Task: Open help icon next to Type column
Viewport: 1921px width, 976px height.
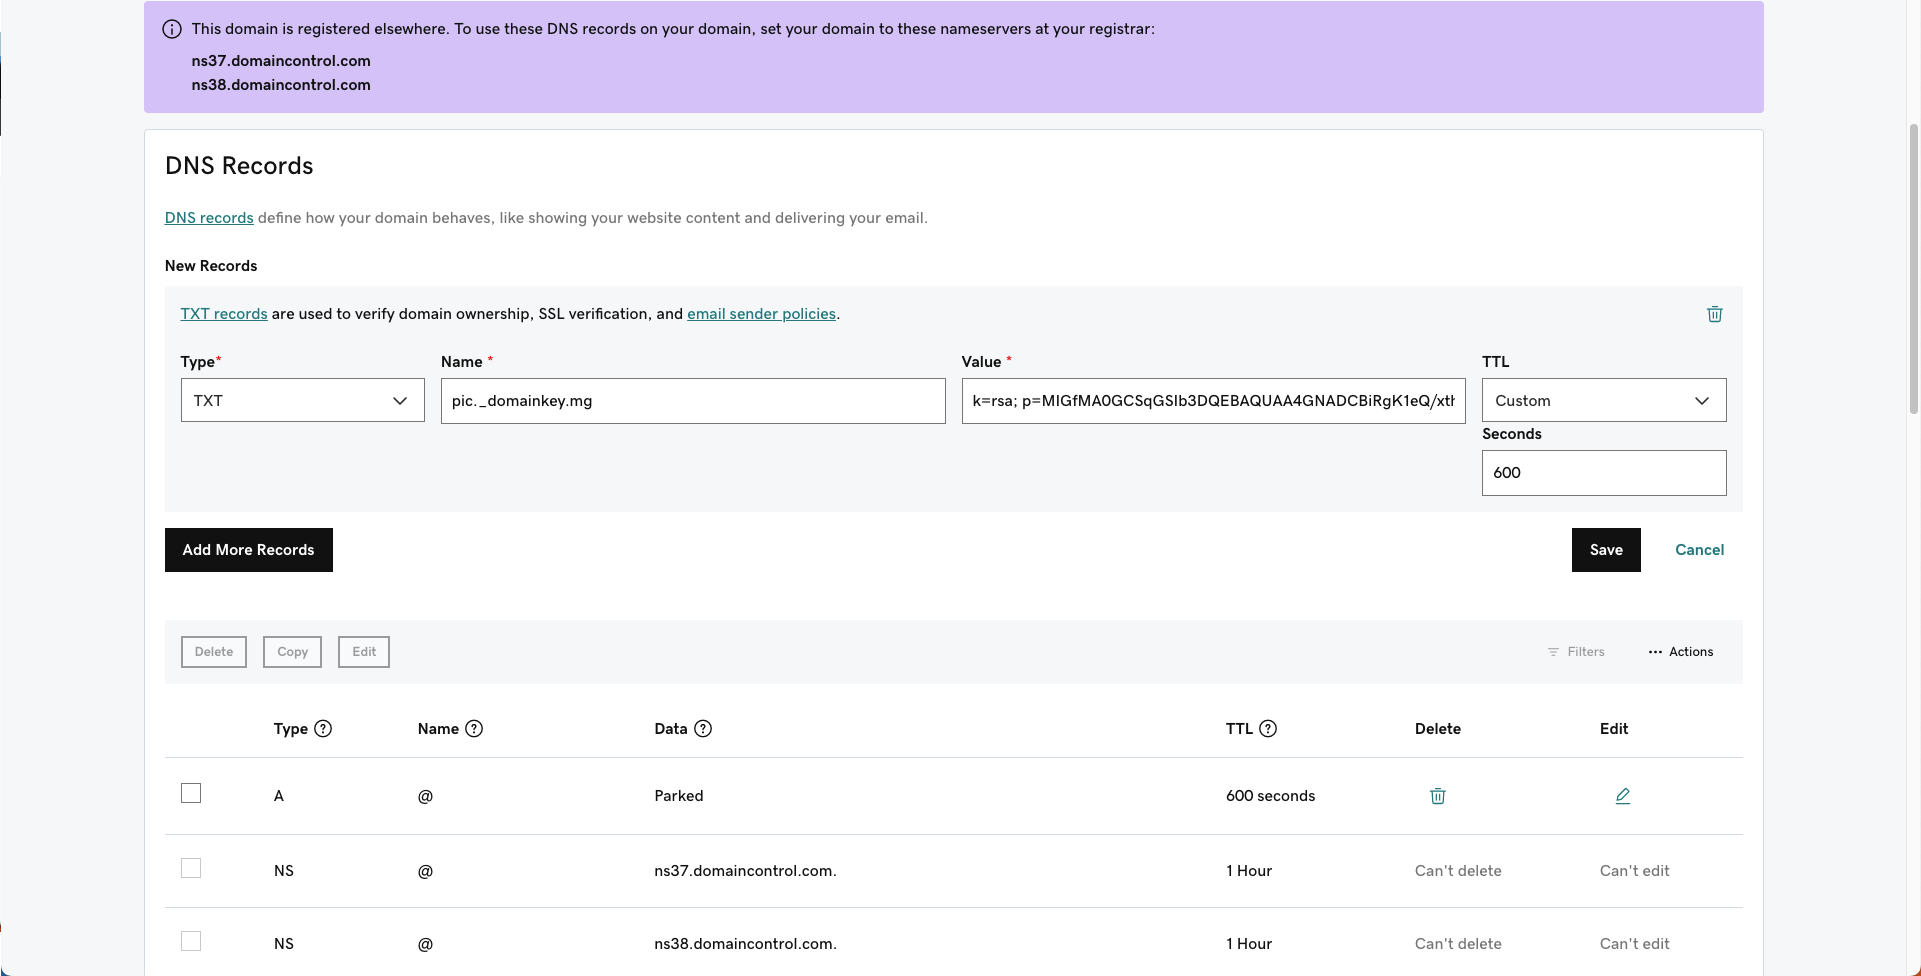Action: click(x=323, y=729)
